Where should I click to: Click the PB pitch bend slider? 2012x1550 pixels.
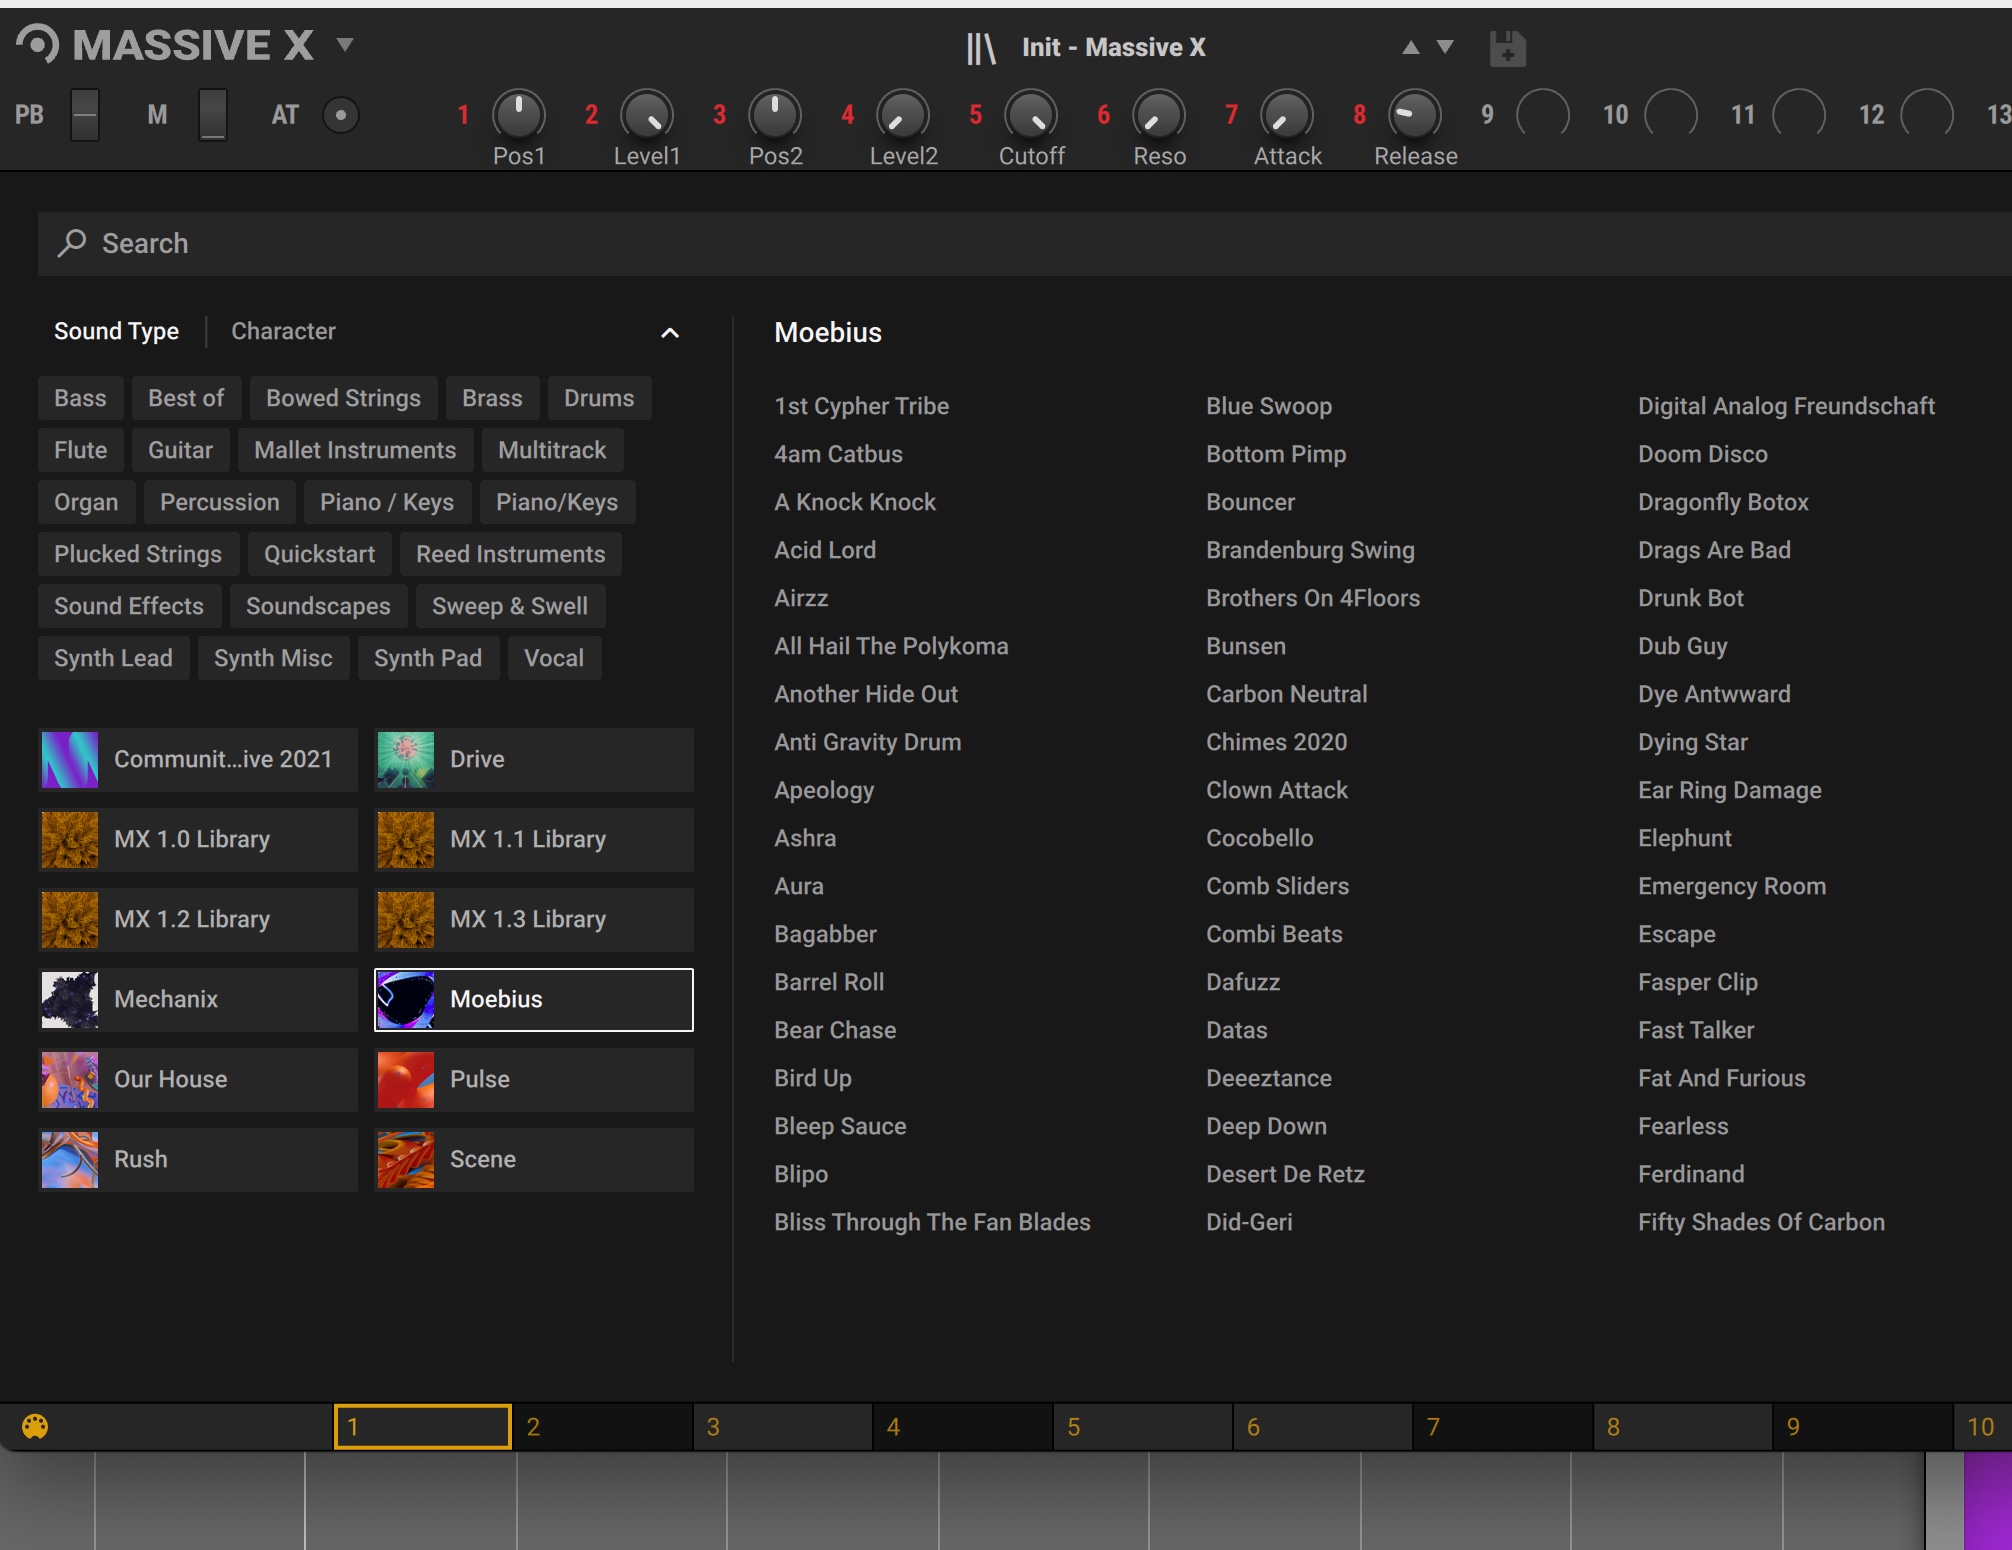point(85,115)
